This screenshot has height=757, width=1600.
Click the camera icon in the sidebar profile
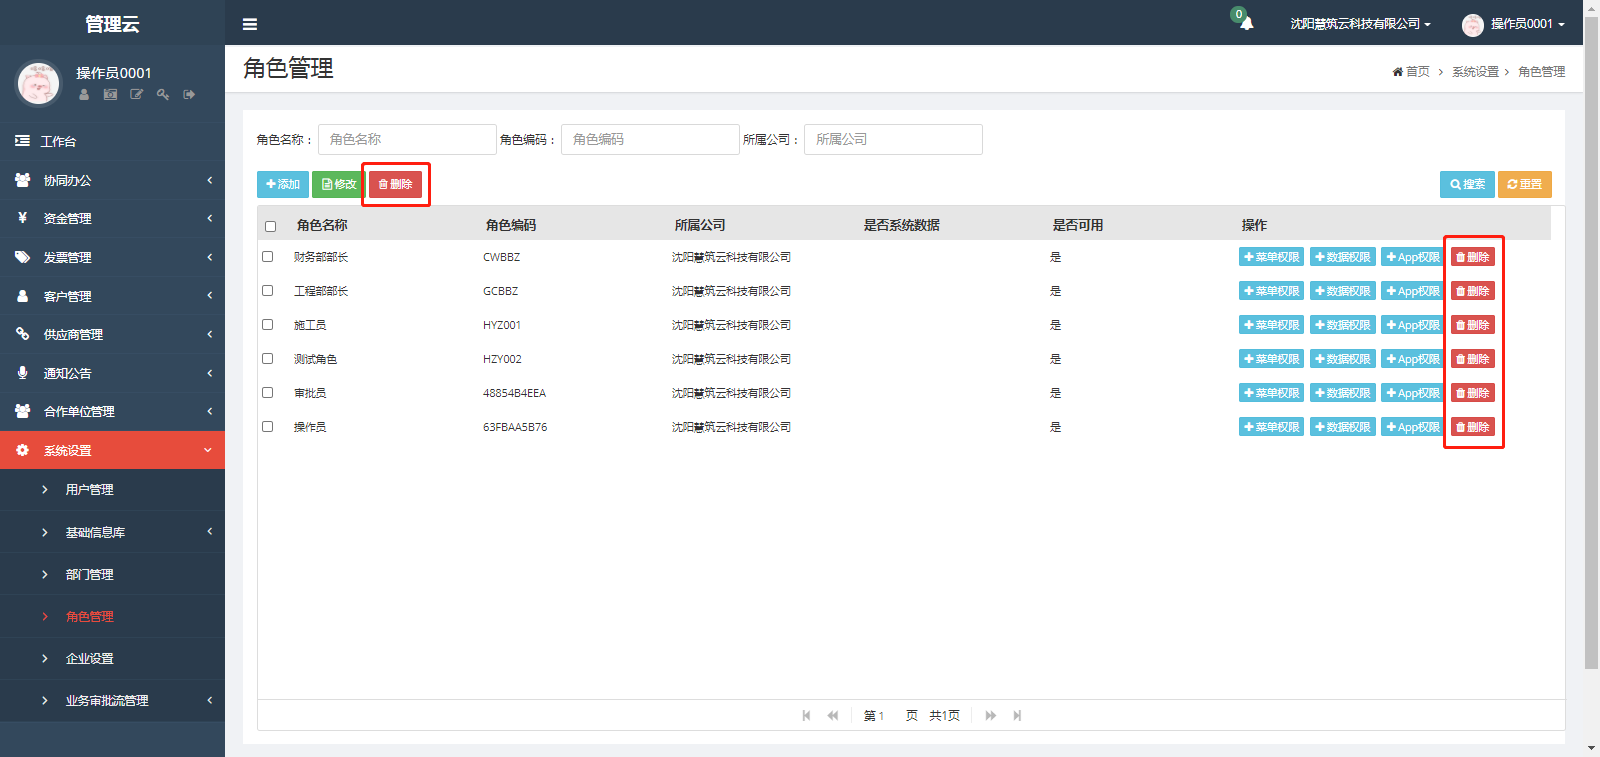tap(110, 94)
